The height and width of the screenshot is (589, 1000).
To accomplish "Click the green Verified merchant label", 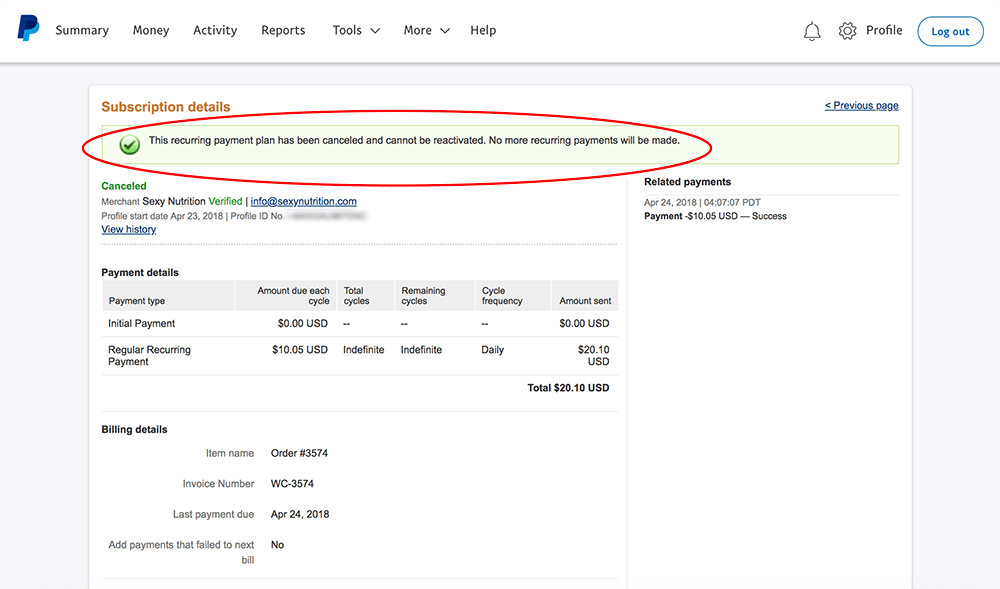I will tap(225, 201).
